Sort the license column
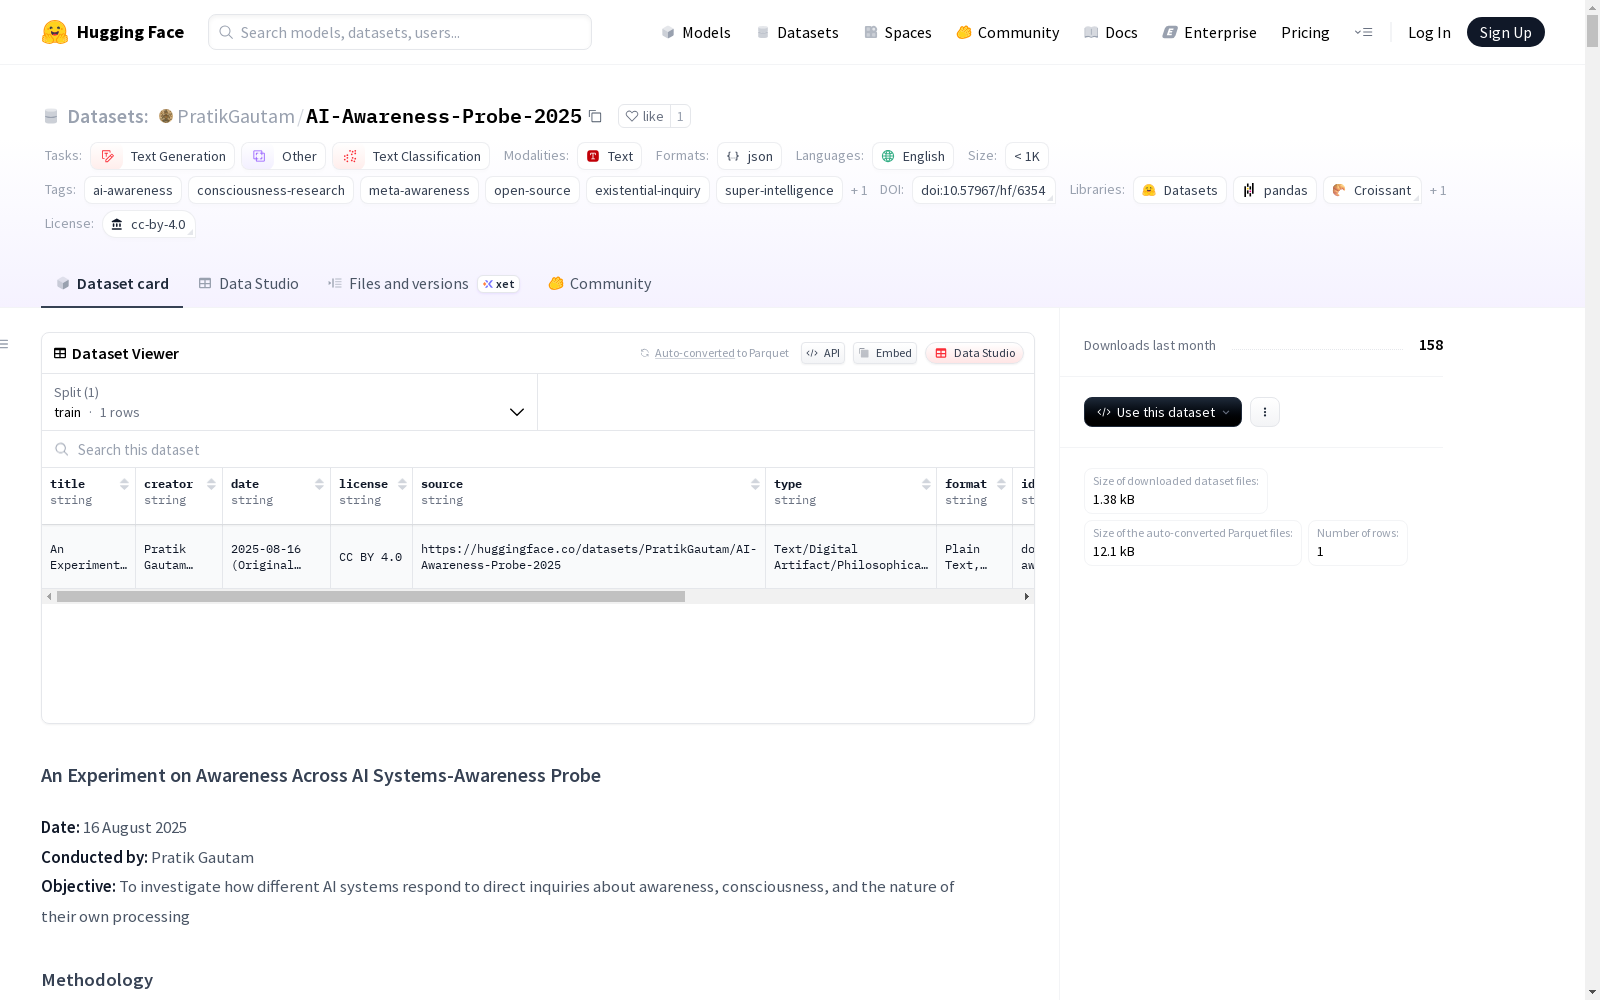The width and height of the screenshot is (1600, 1000). (x=402, y=484)
